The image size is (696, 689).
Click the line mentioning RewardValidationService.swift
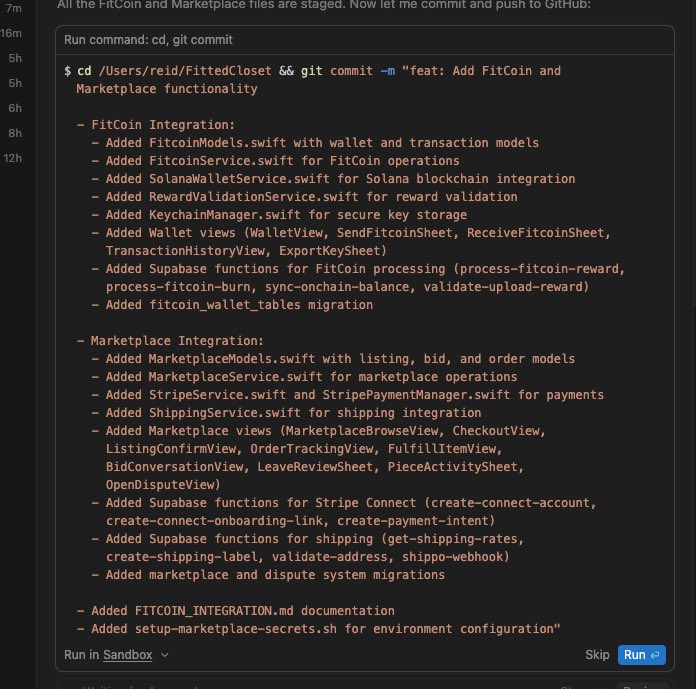pyautogui.click(x=304, y=197)
